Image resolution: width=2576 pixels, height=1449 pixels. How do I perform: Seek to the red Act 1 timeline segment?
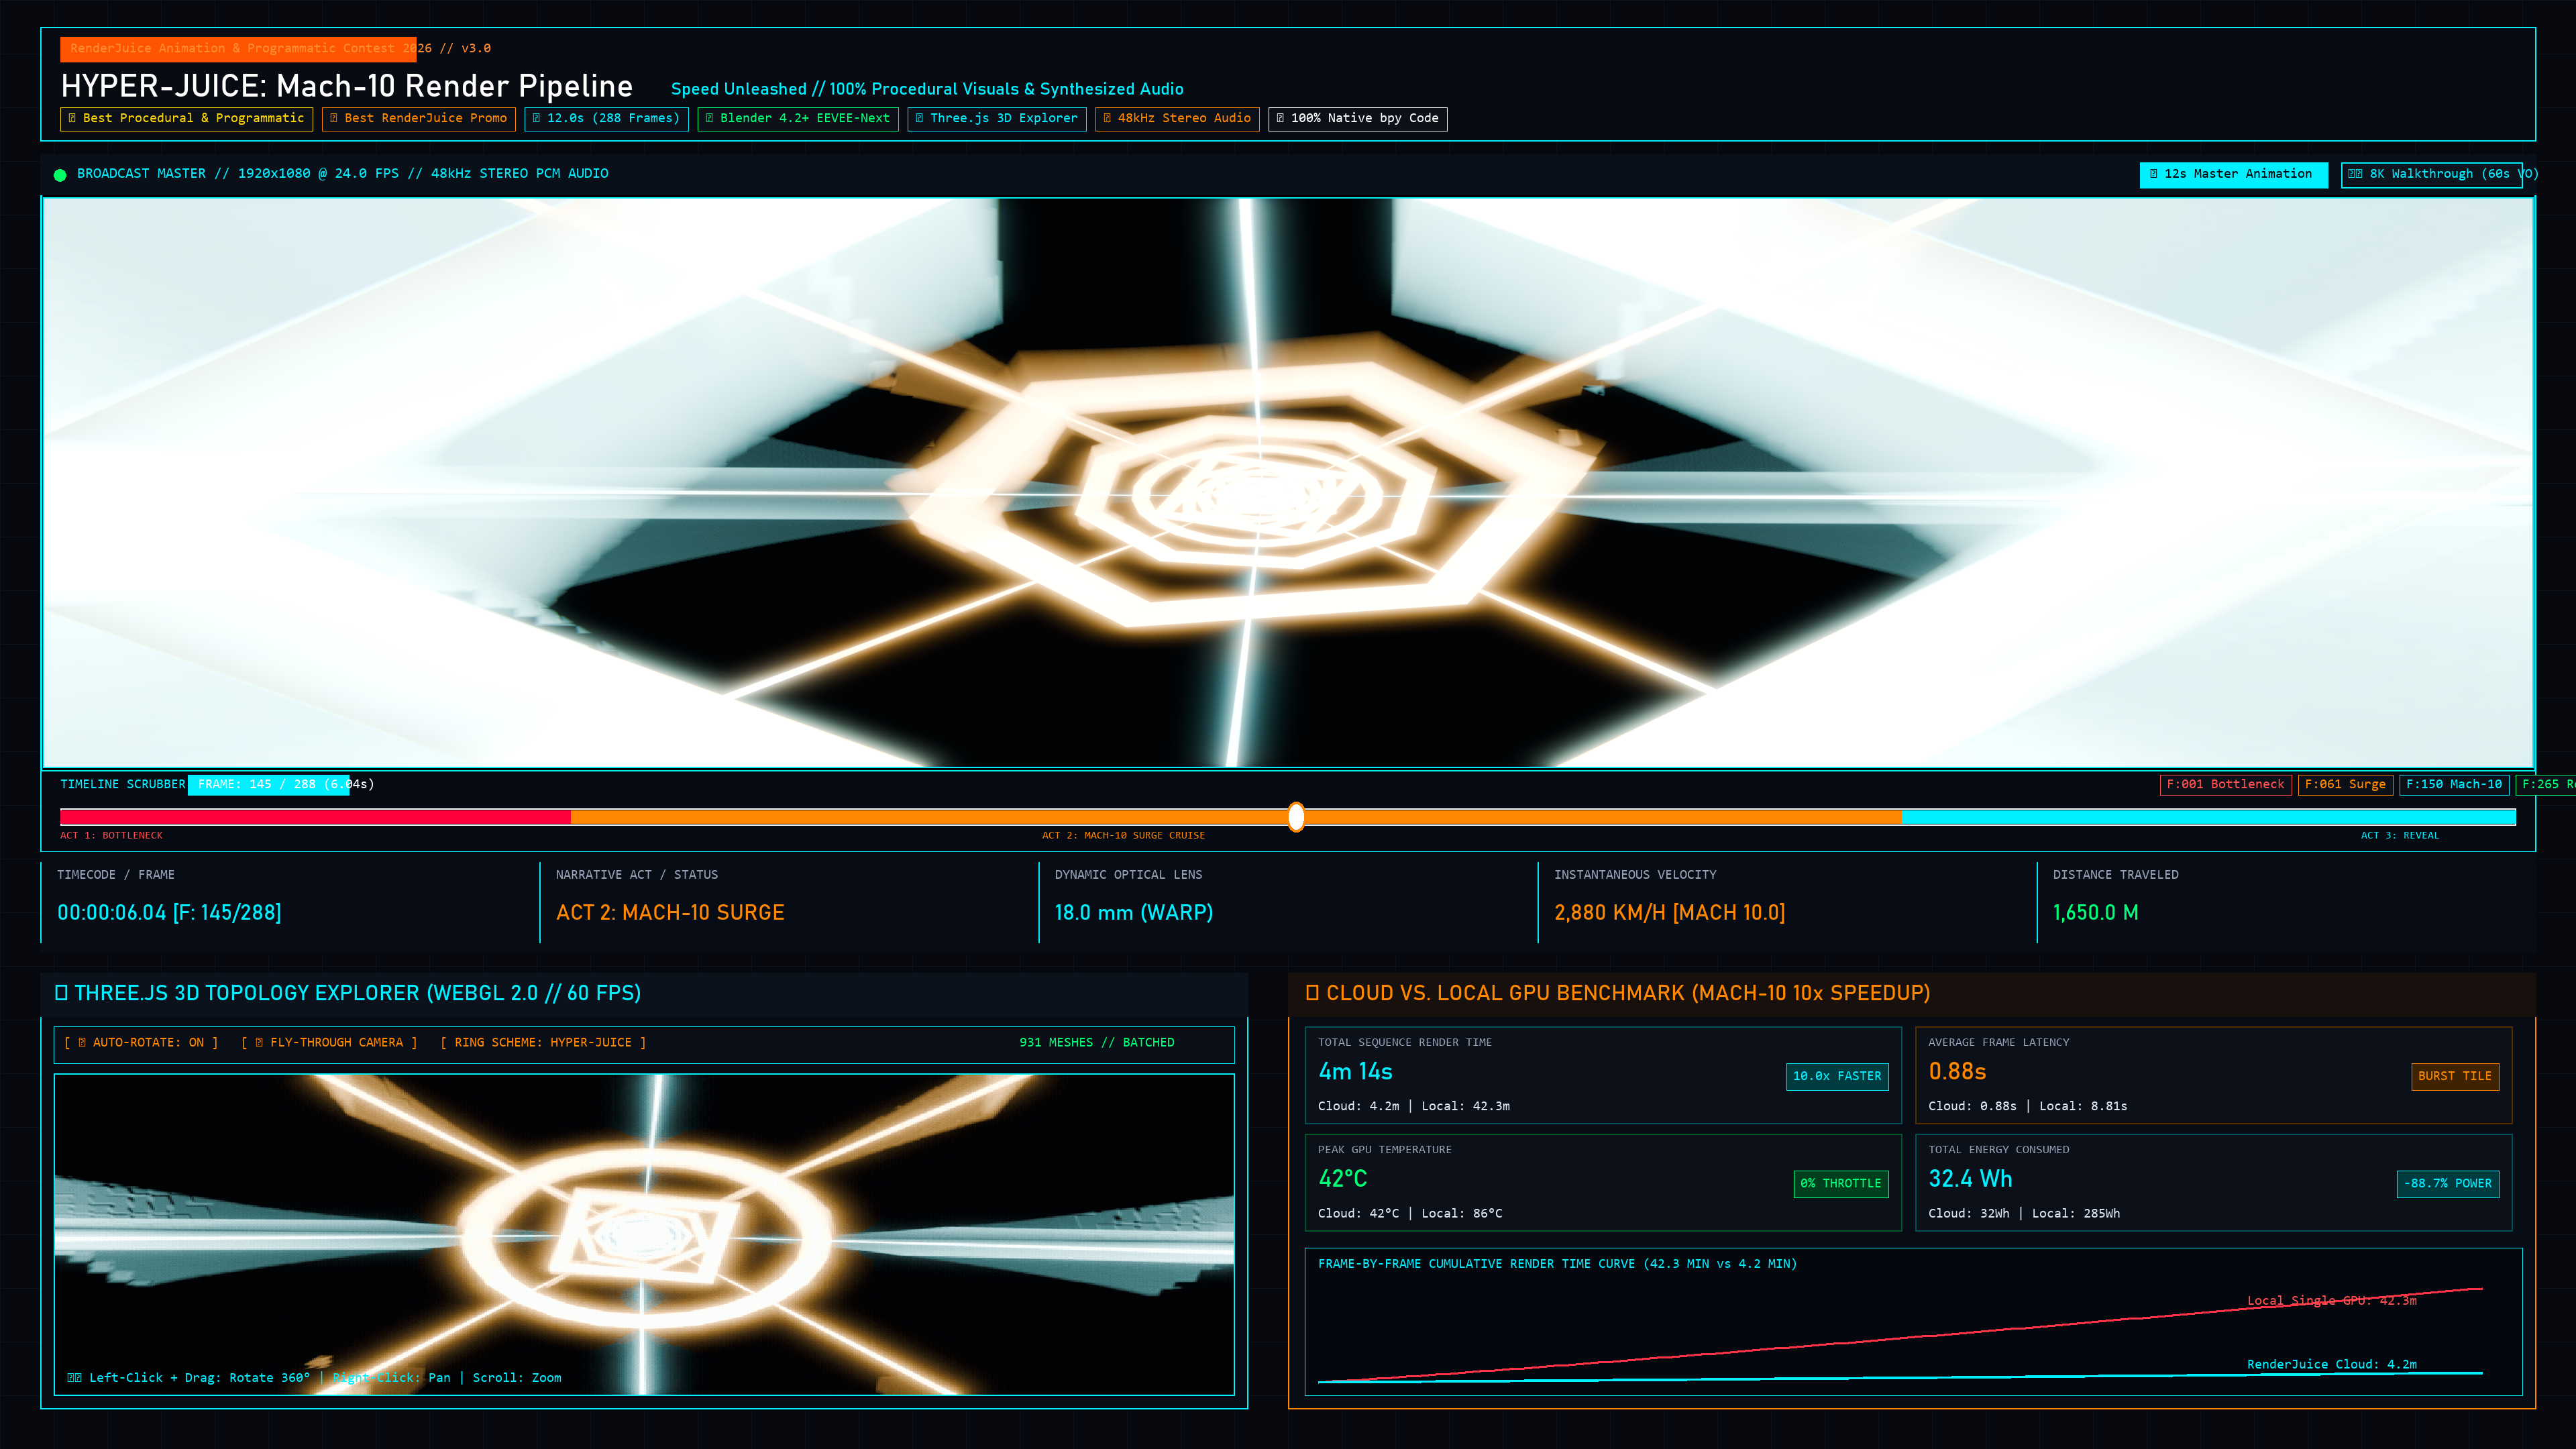[x=315, y=817]
